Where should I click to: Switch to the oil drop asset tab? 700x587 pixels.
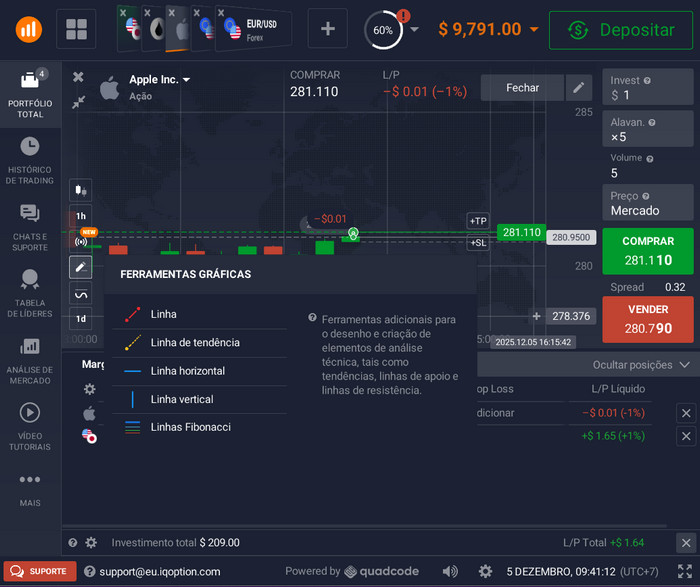click(156, 29)
